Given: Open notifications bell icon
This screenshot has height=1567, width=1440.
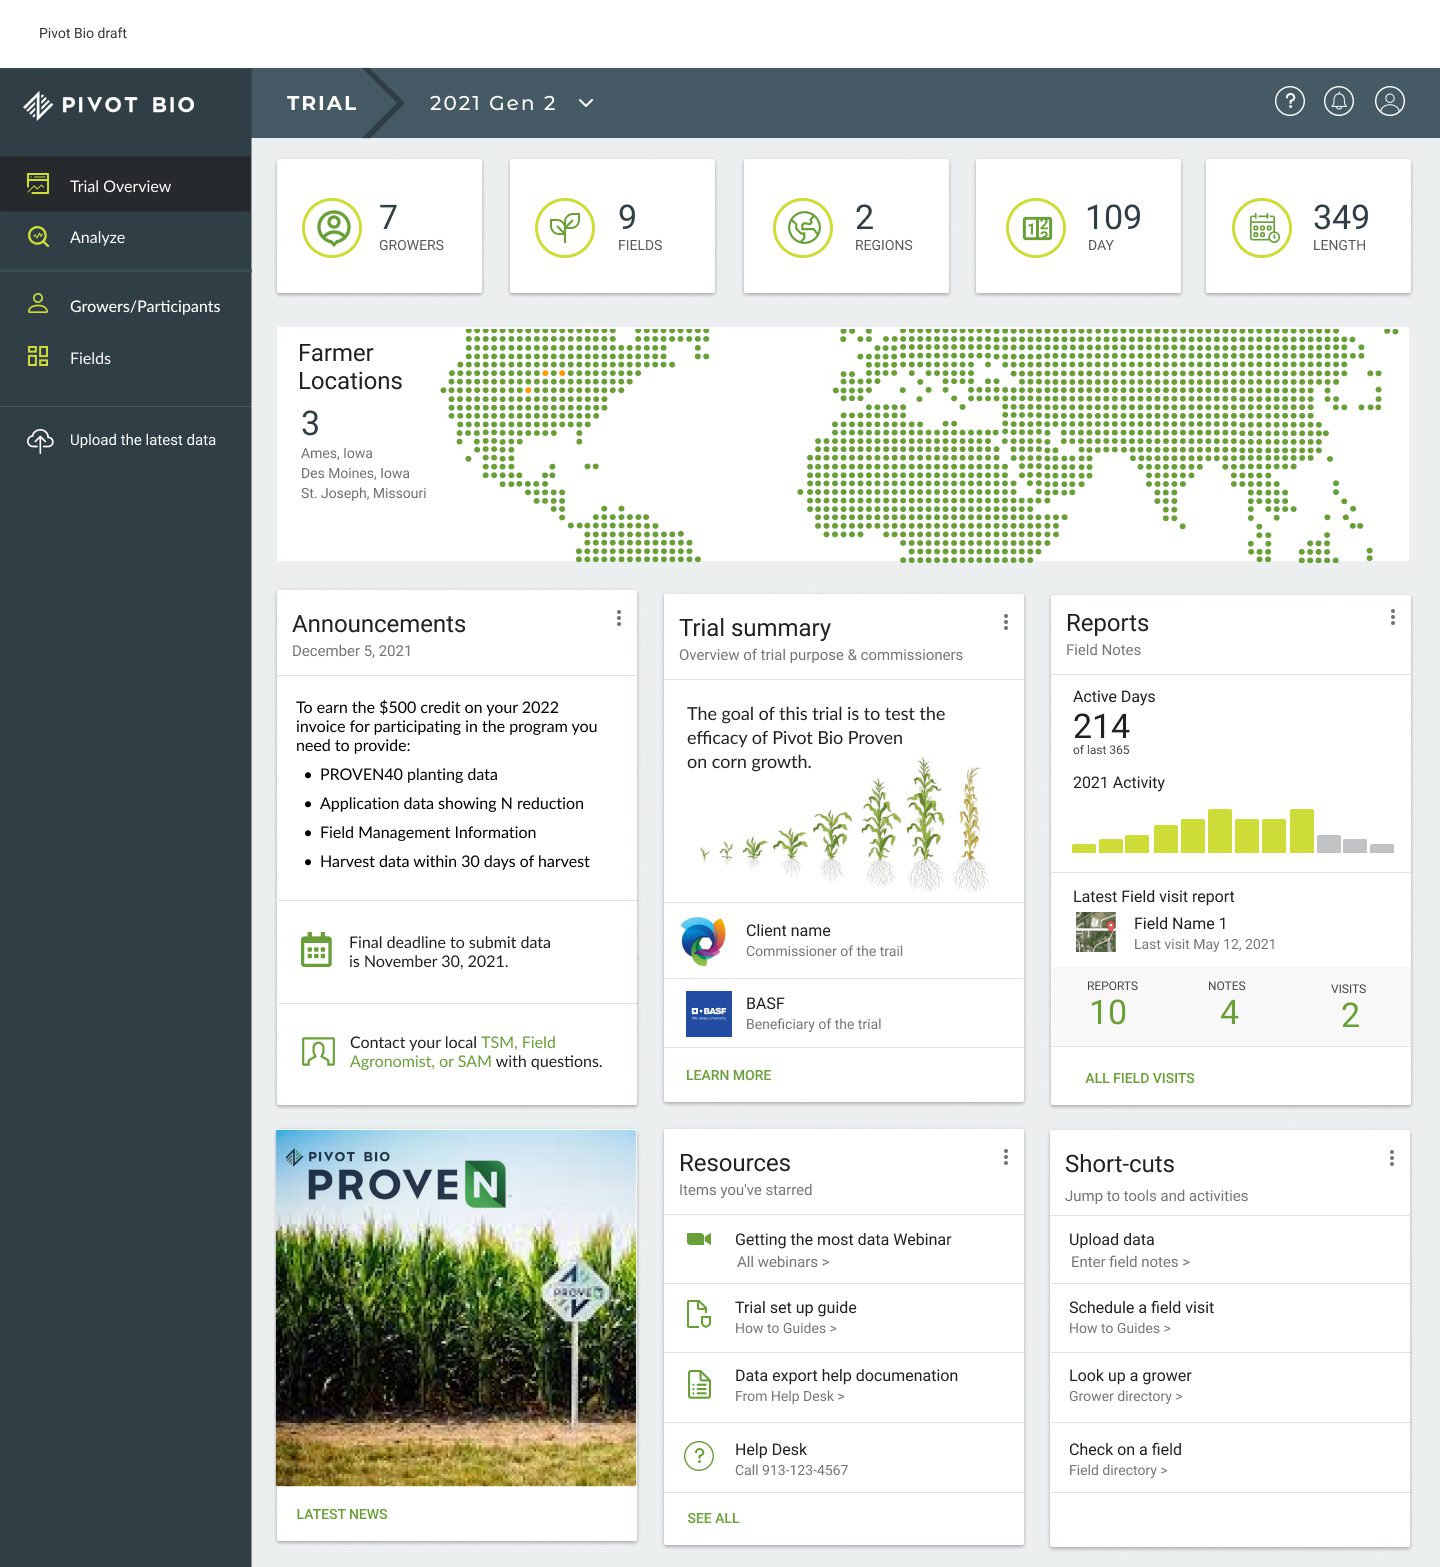Looking at the screenshot, I should point(1339,101).
